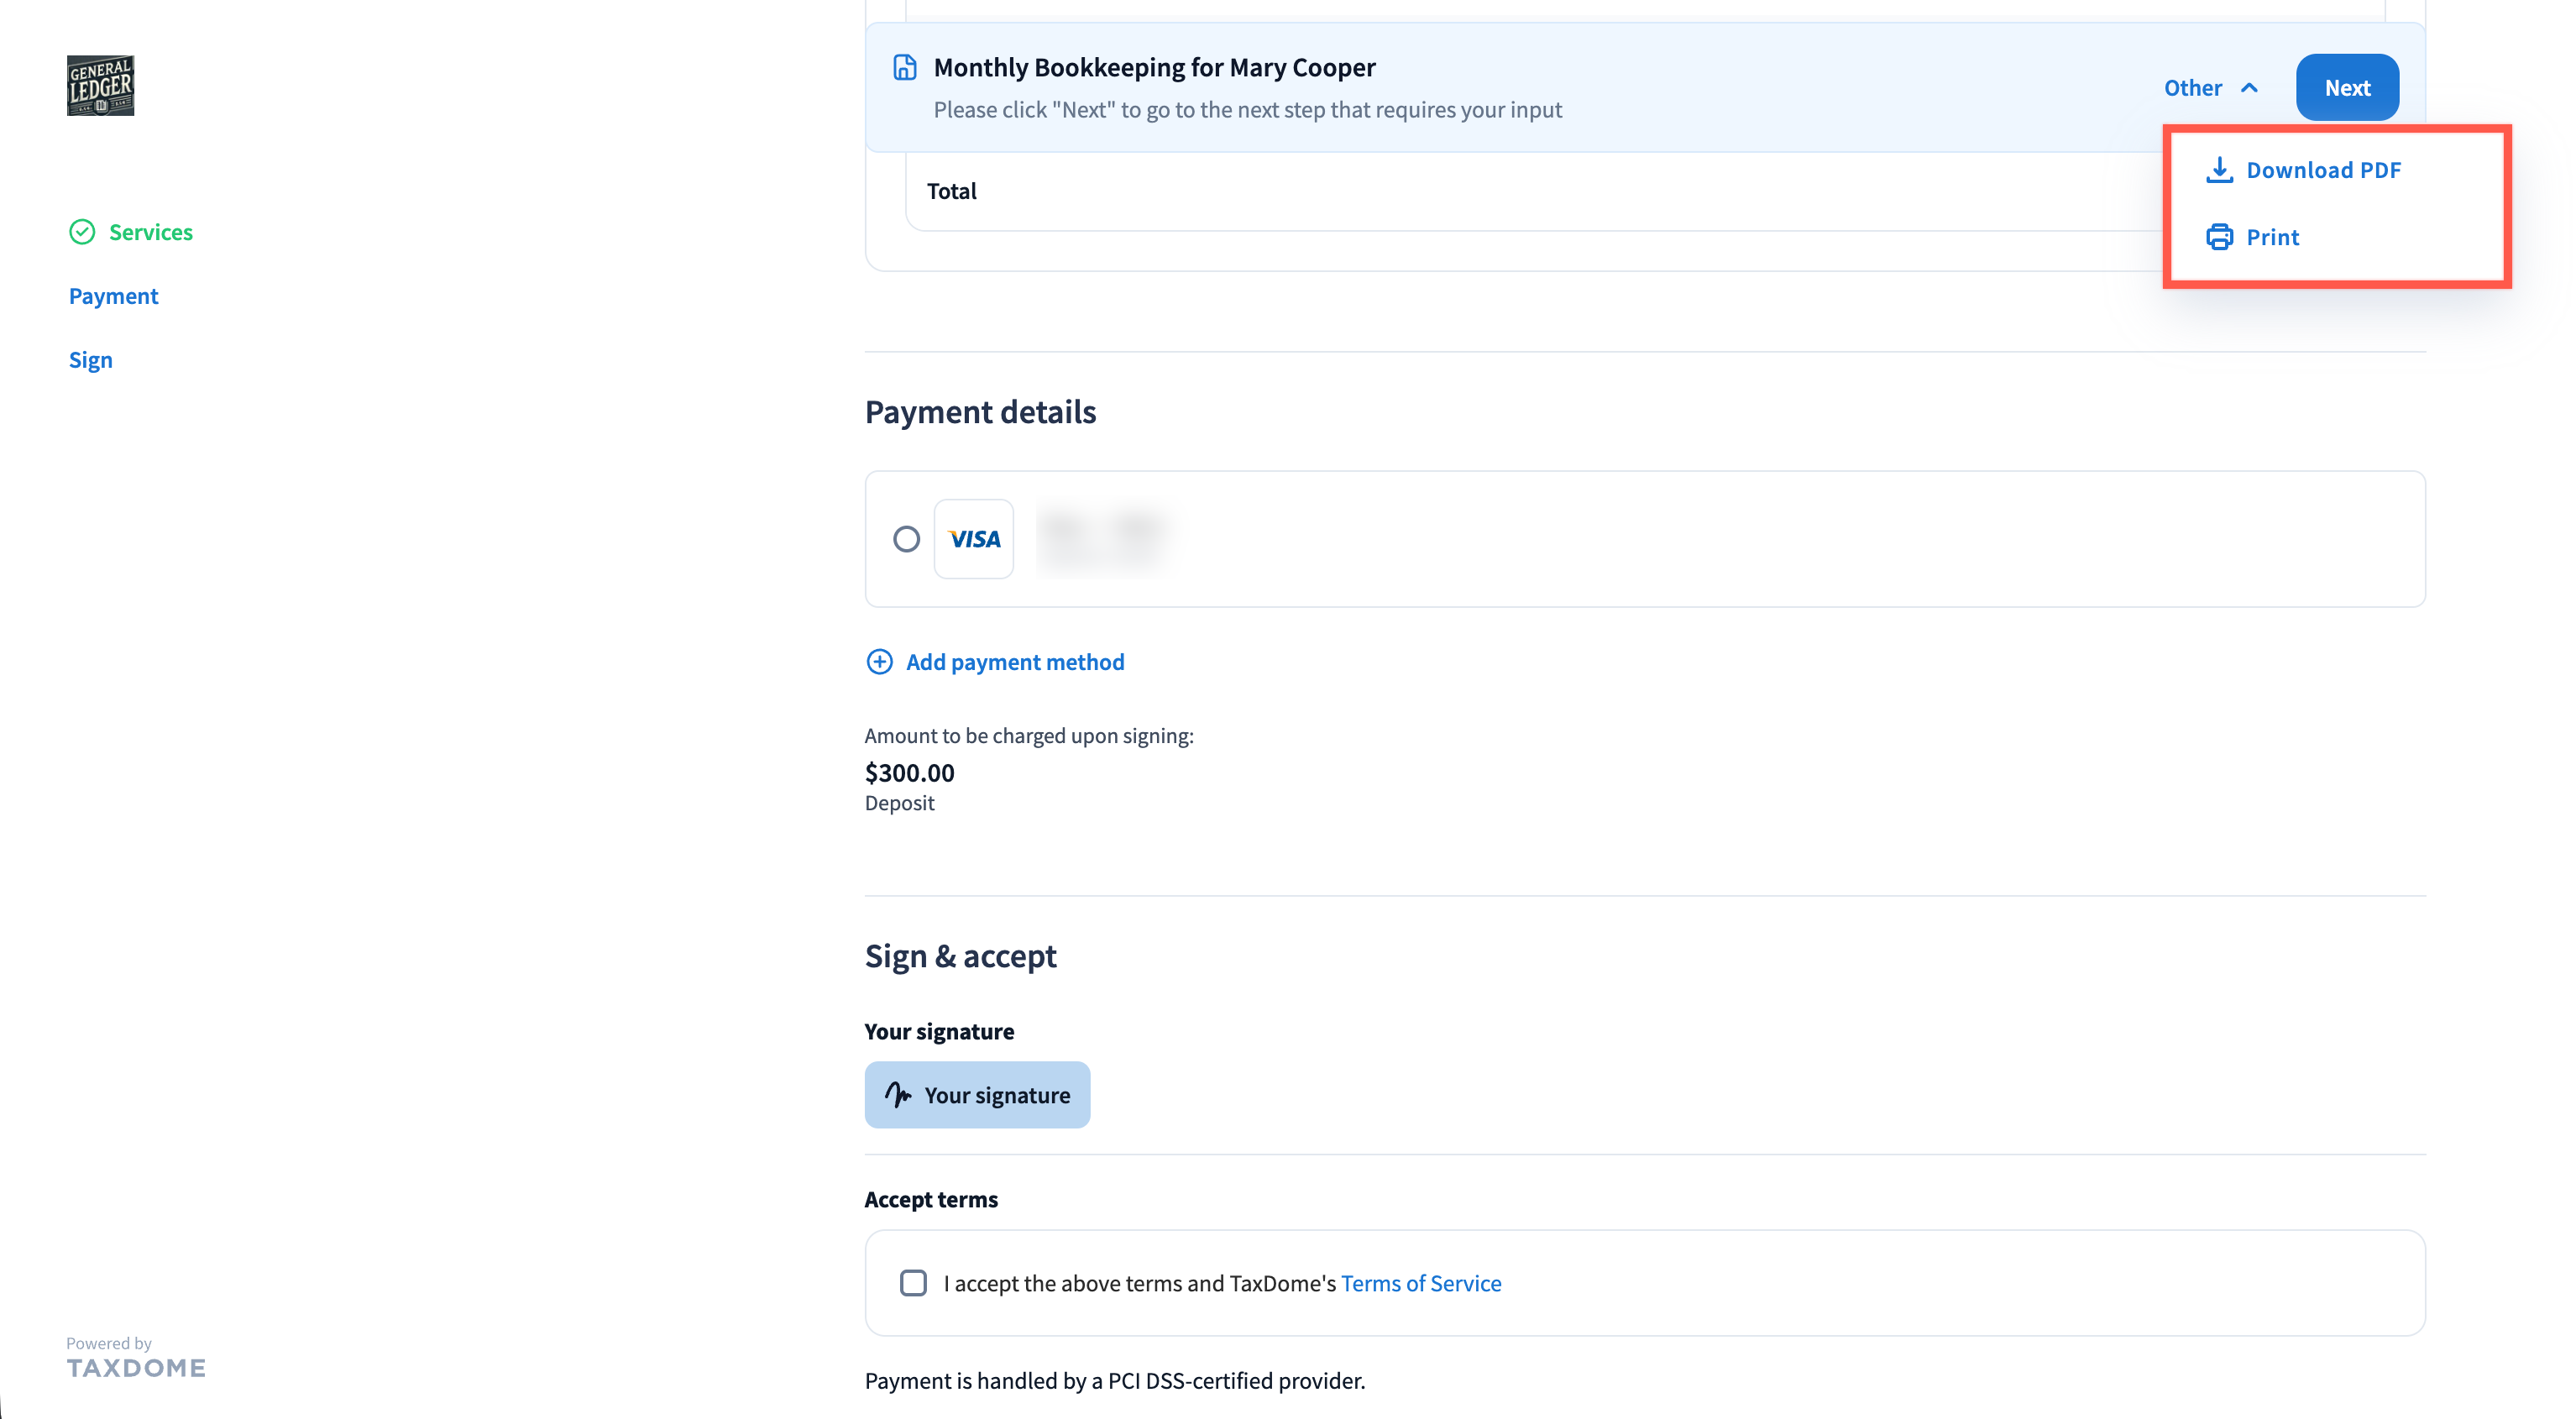Click the Deposit label

[x=899, y=803]
